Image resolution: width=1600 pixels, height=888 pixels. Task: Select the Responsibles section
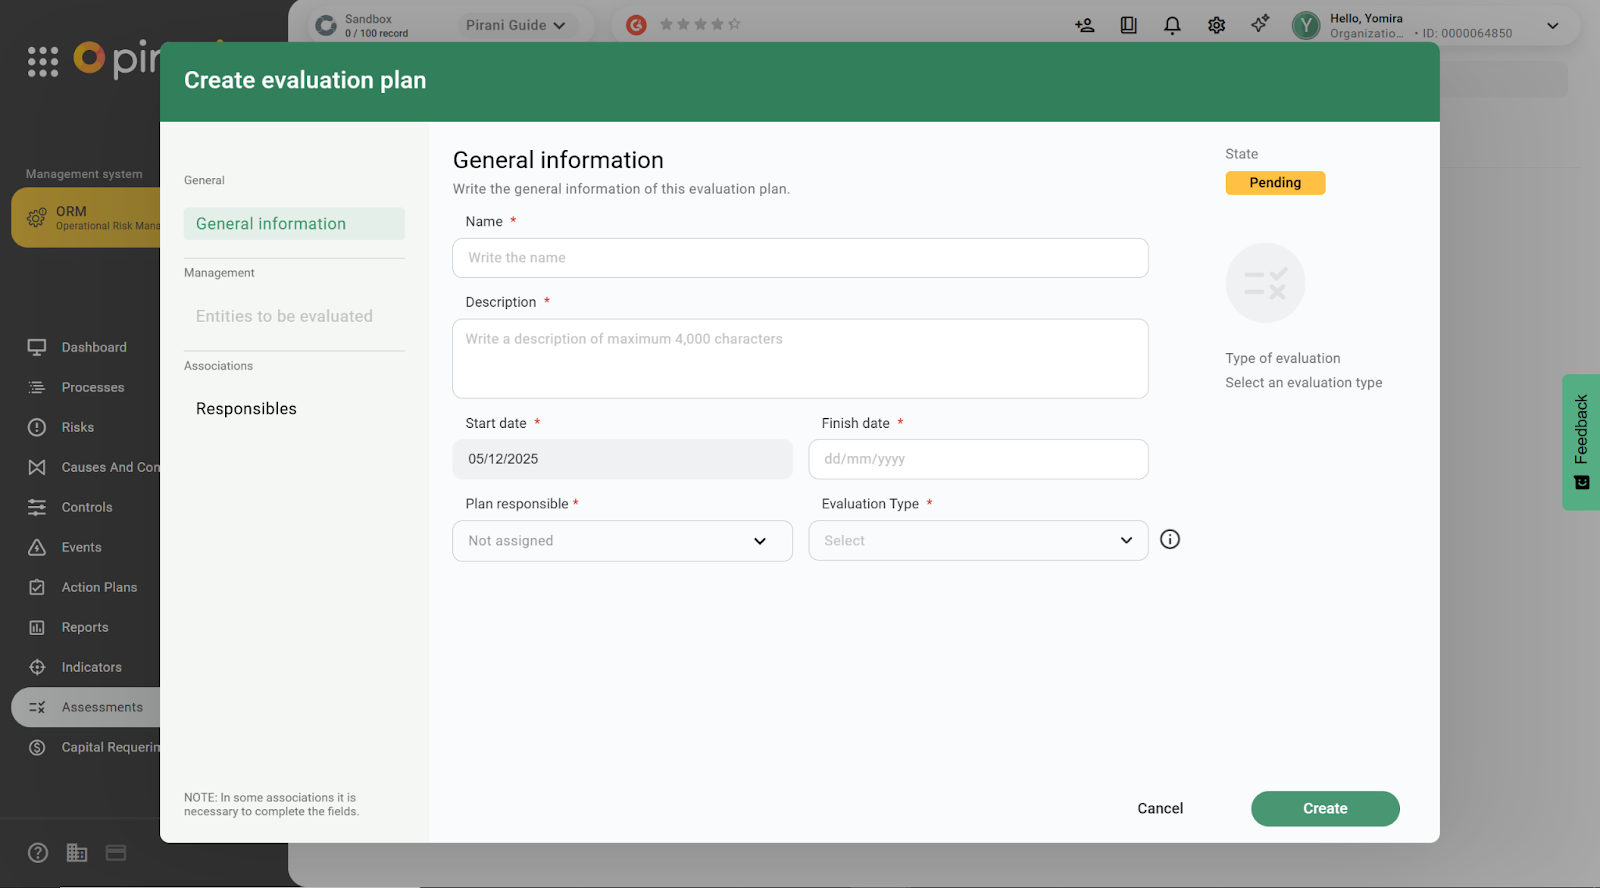[246, 409]
